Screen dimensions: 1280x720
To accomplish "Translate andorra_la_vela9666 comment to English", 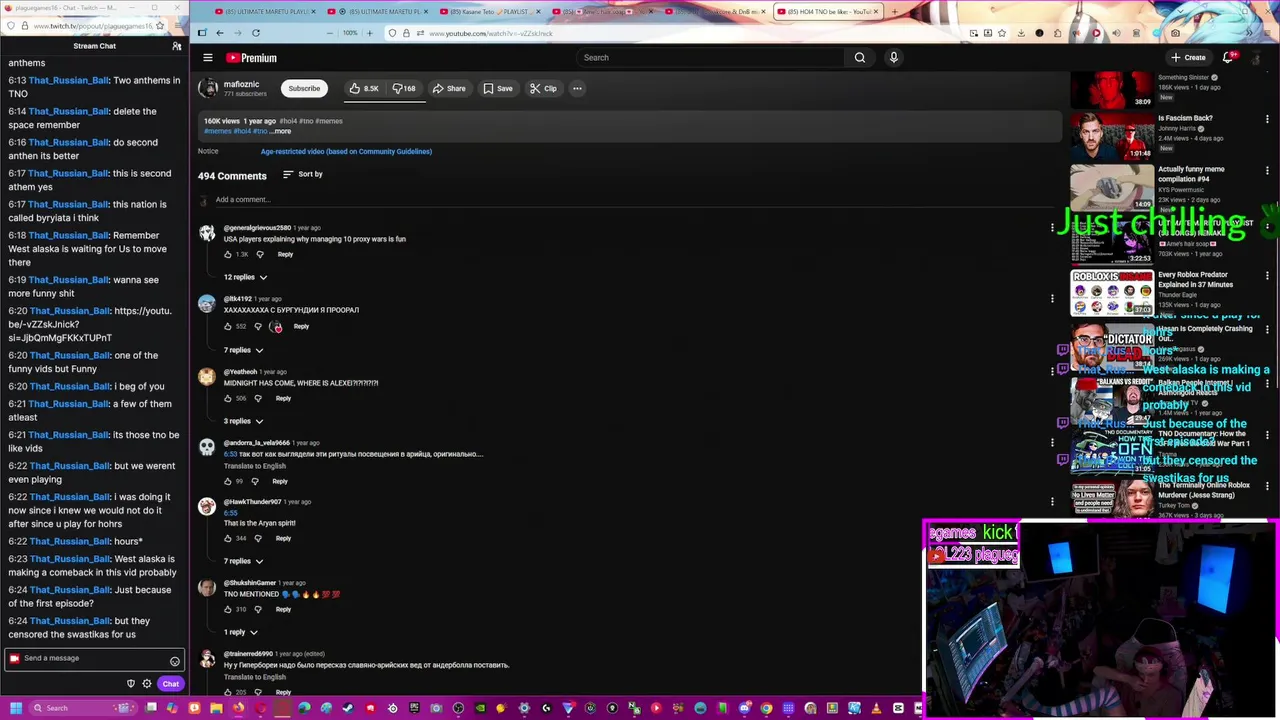I will (x=255, y=466).
